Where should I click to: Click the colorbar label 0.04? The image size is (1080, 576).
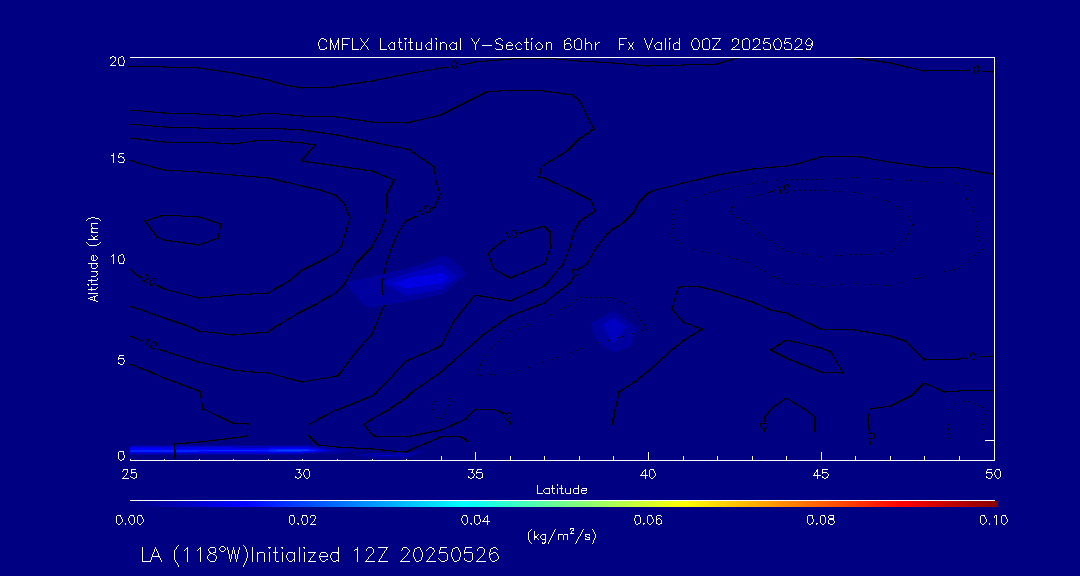point(475,520)
